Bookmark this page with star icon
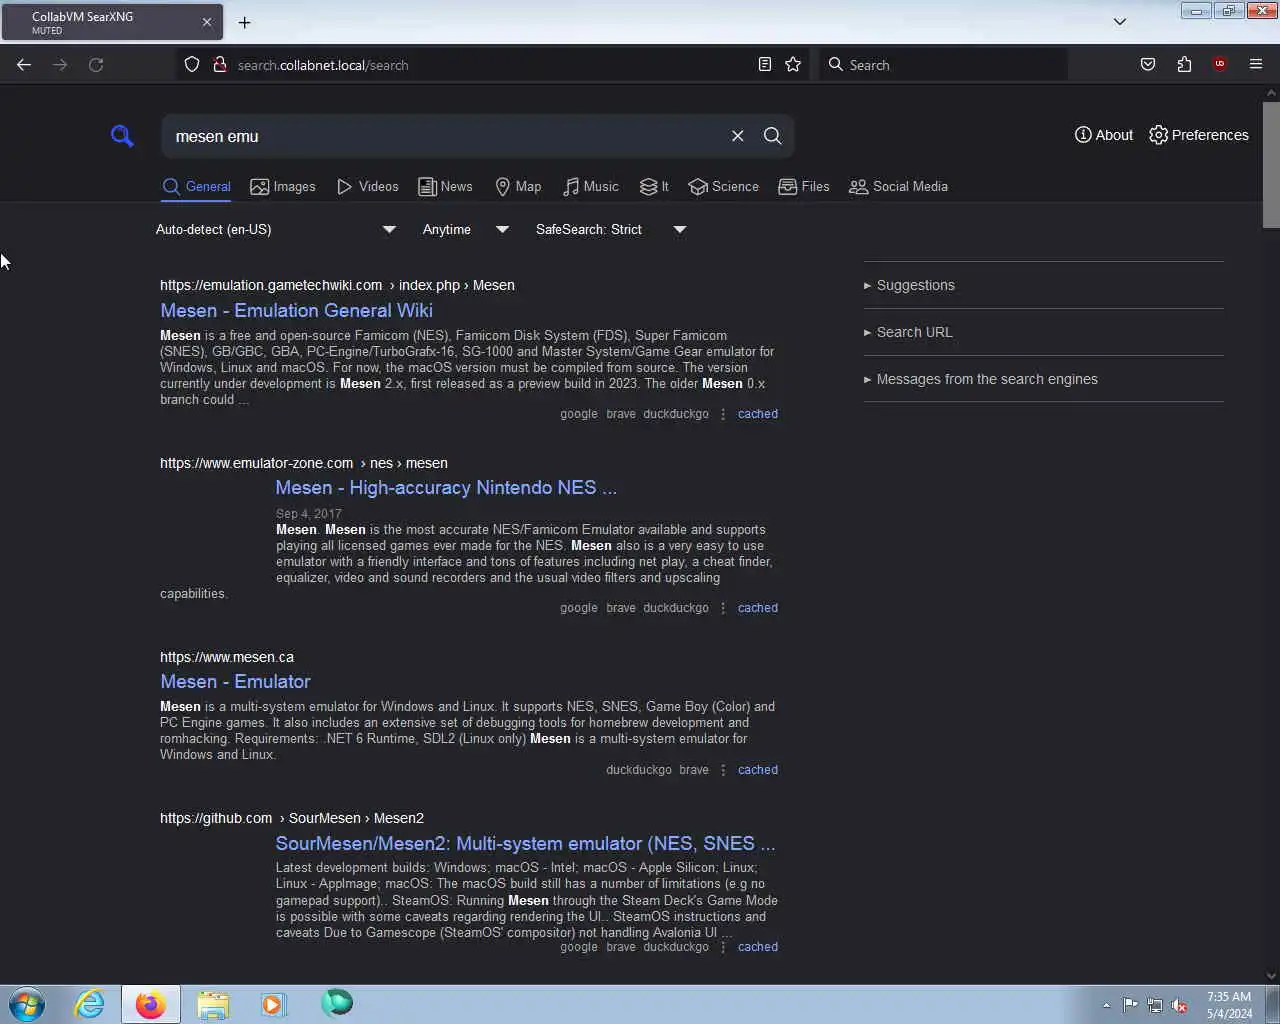 tap(793, 65)
